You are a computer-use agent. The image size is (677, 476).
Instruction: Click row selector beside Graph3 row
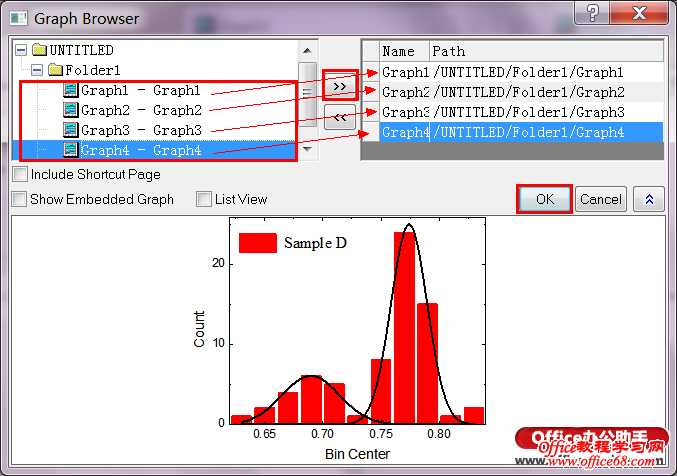pos(371,112)
